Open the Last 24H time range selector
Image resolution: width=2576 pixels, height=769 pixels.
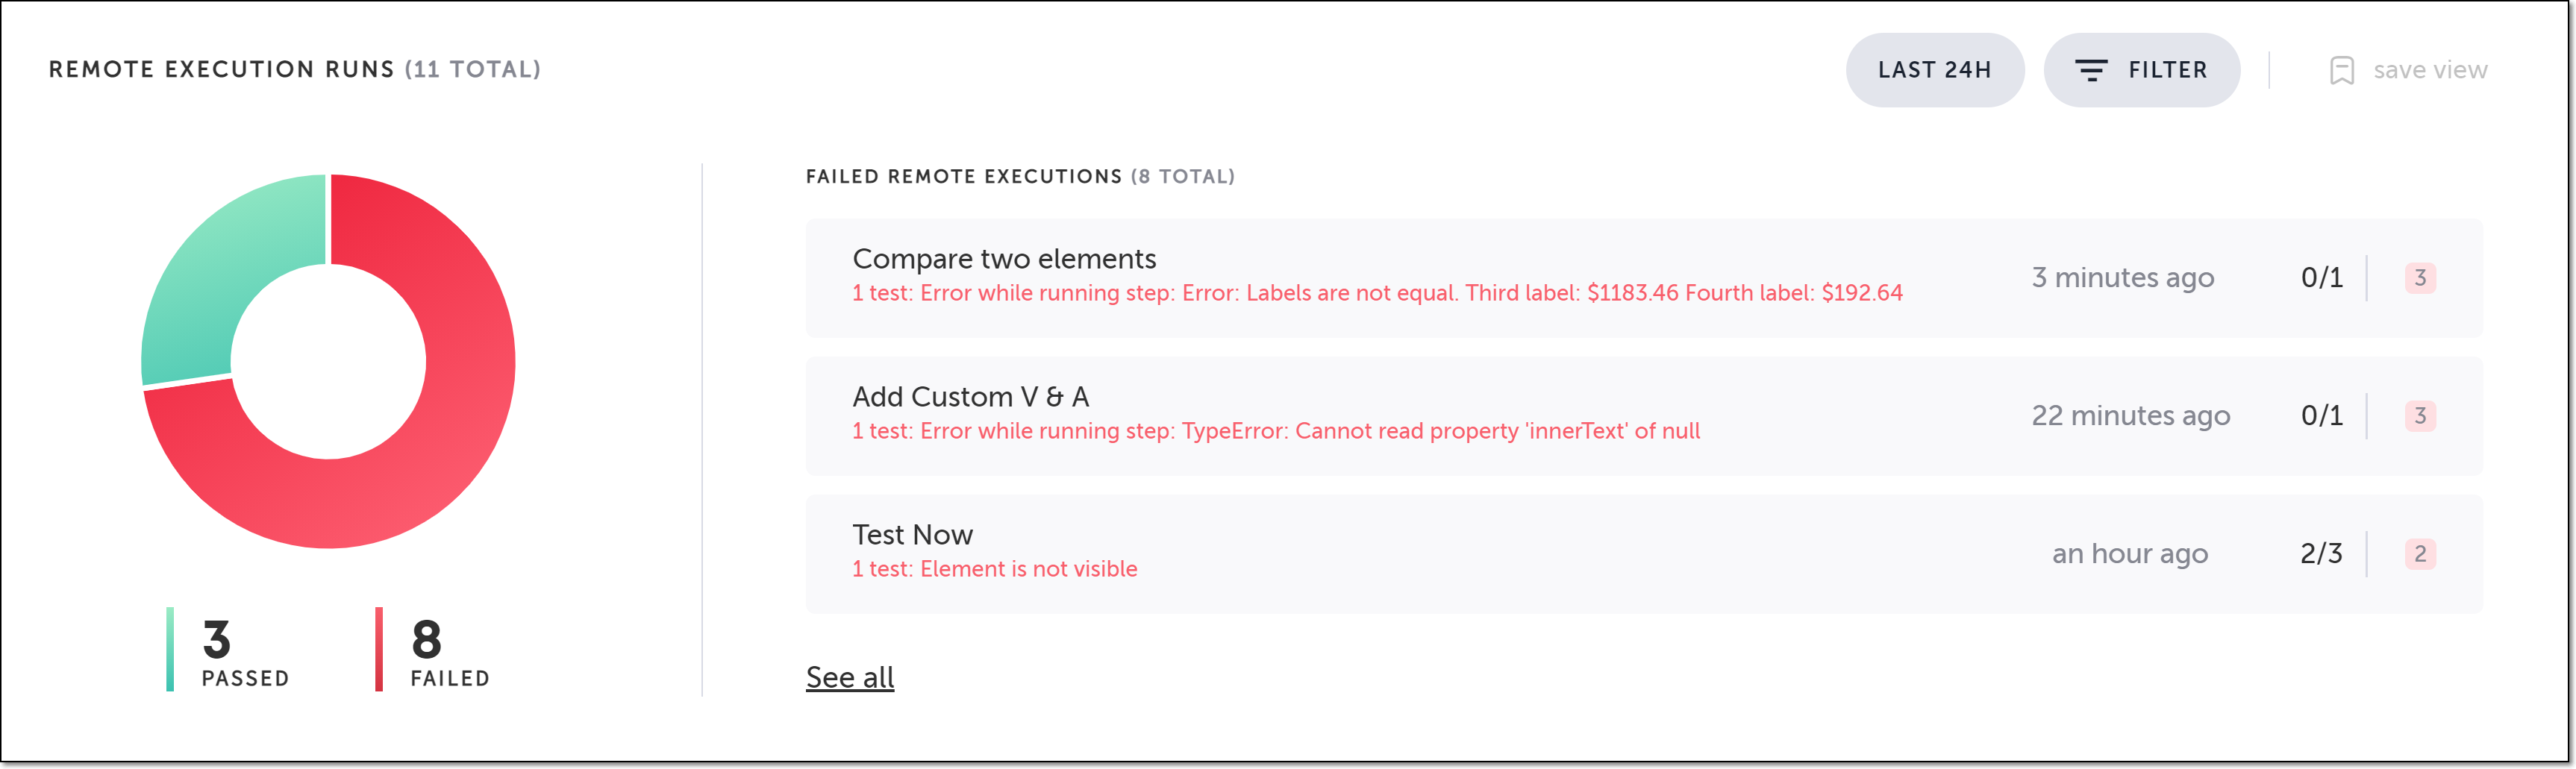click(x=1934, y=70)
